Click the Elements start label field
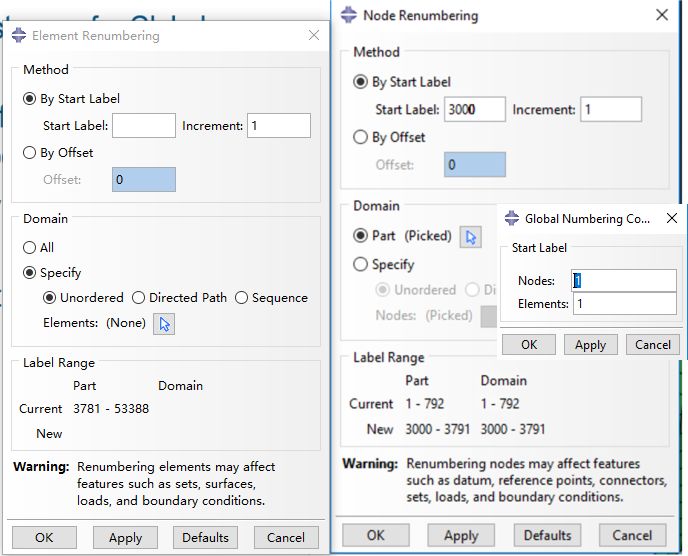 pyautogui.click(x=624, y=304)
